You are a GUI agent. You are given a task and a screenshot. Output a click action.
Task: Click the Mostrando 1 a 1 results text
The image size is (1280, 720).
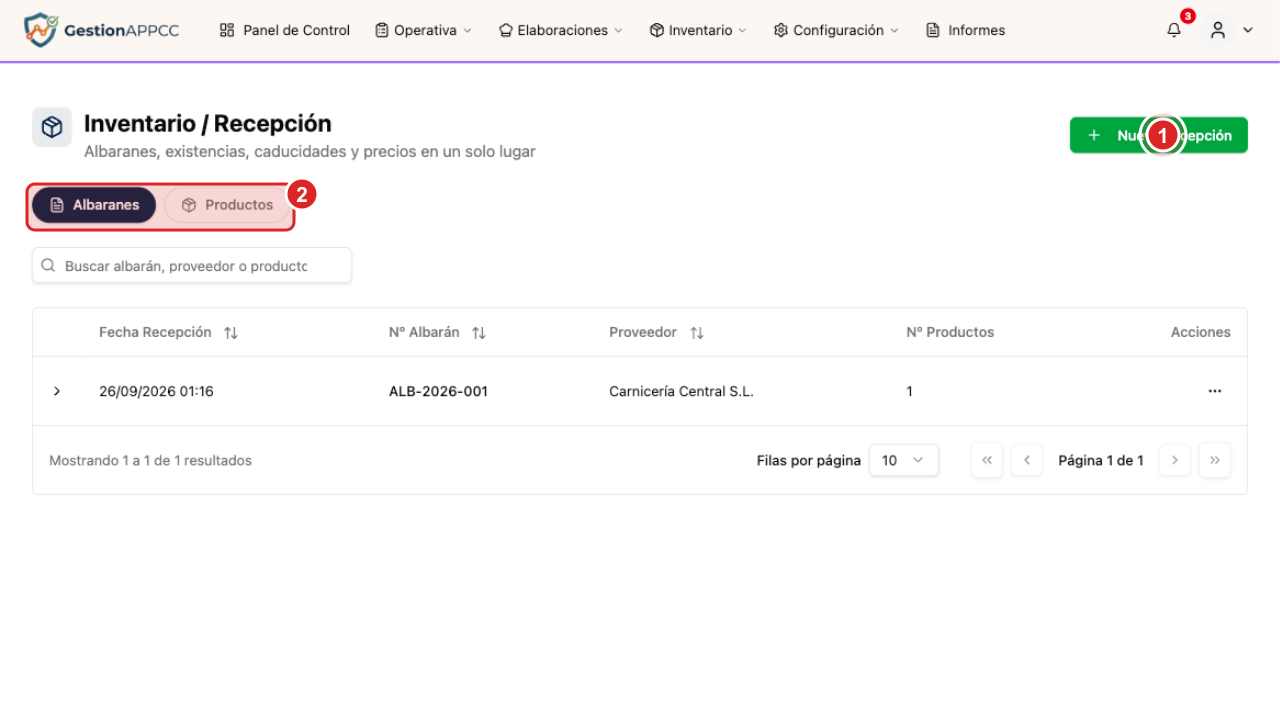(x=150, y=461)
